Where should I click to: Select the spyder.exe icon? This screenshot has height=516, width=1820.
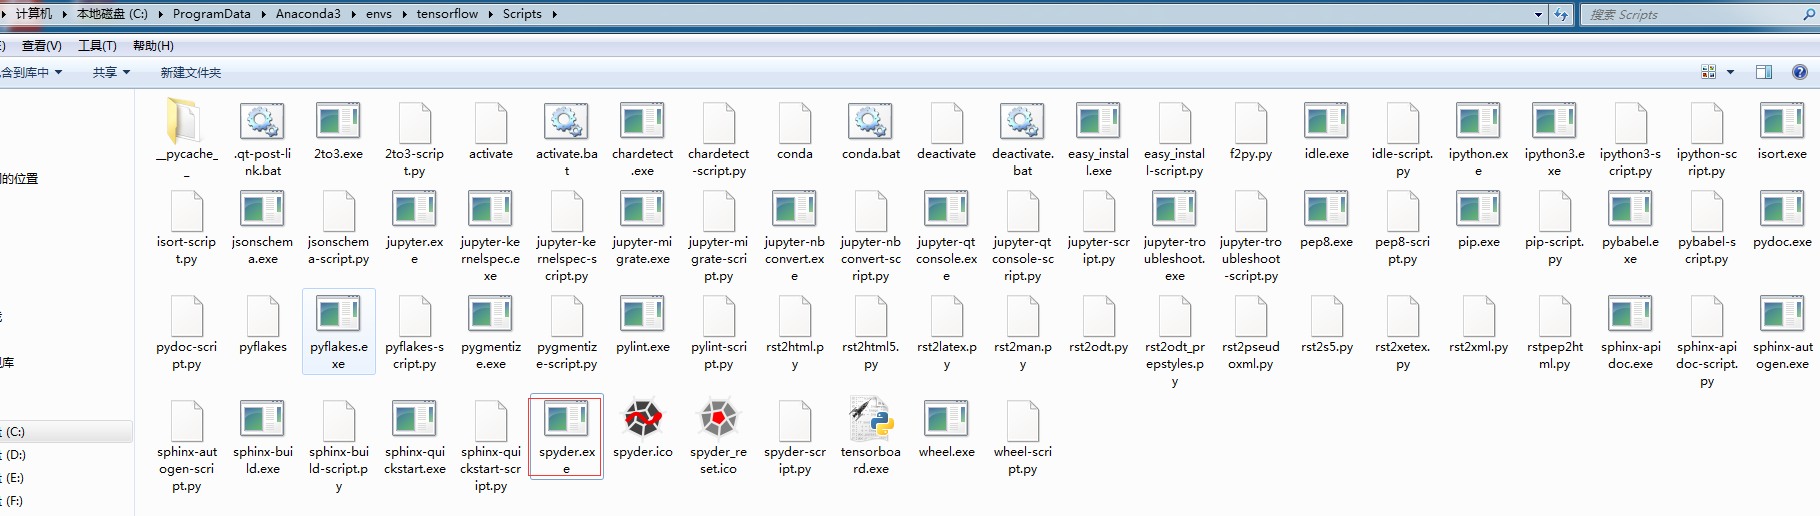[x=566, y=420]
